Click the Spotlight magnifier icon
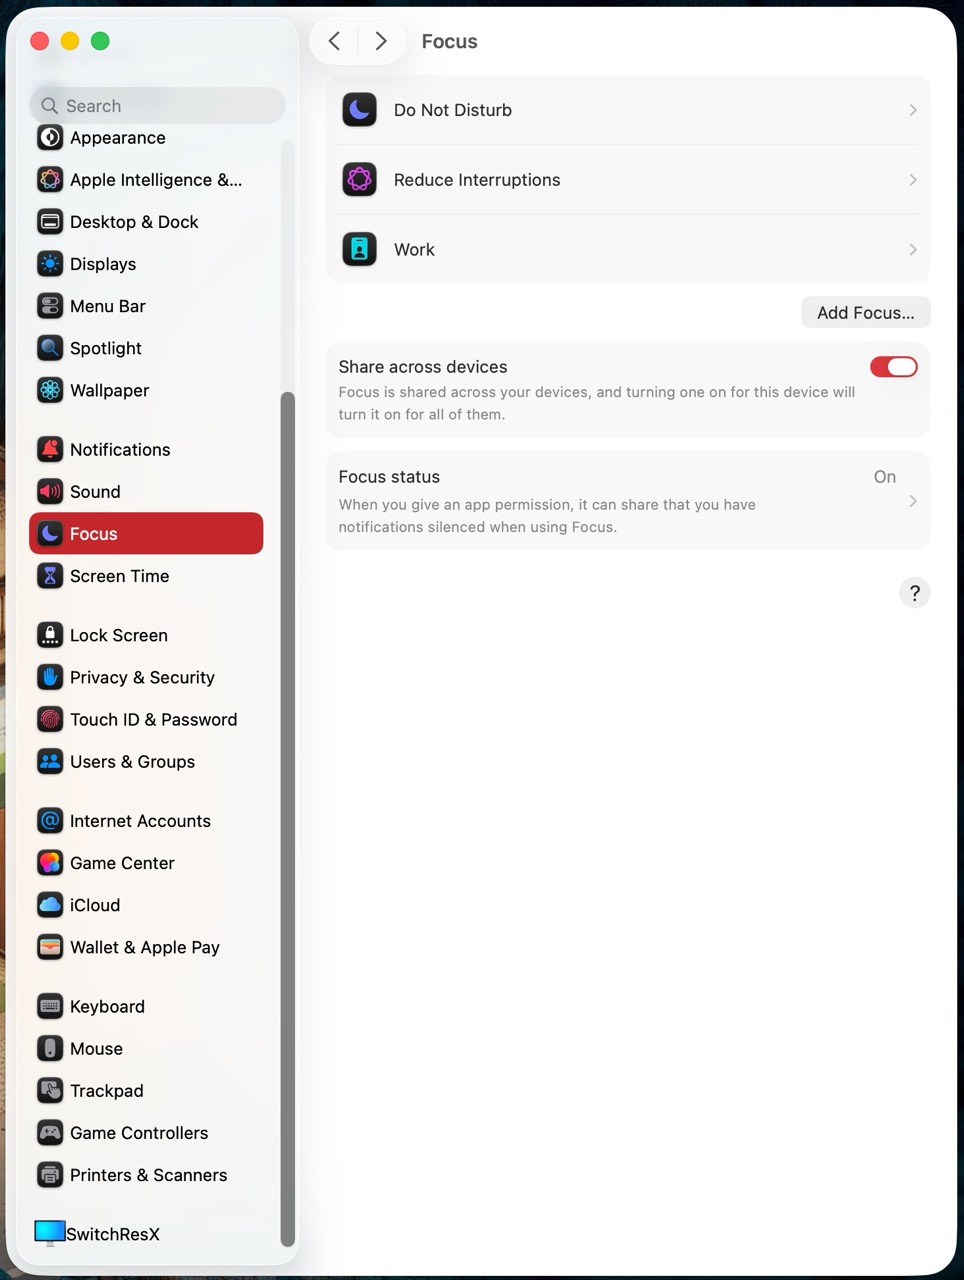Screen dimensions: 964x1280 pos(50,348)
